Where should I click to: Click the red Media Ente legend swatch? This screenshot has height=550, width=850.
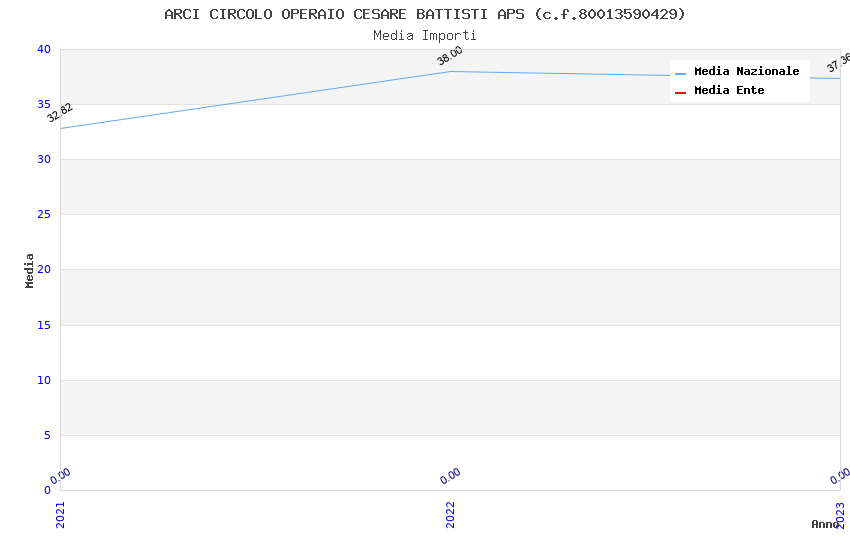(x=680, y=92)
